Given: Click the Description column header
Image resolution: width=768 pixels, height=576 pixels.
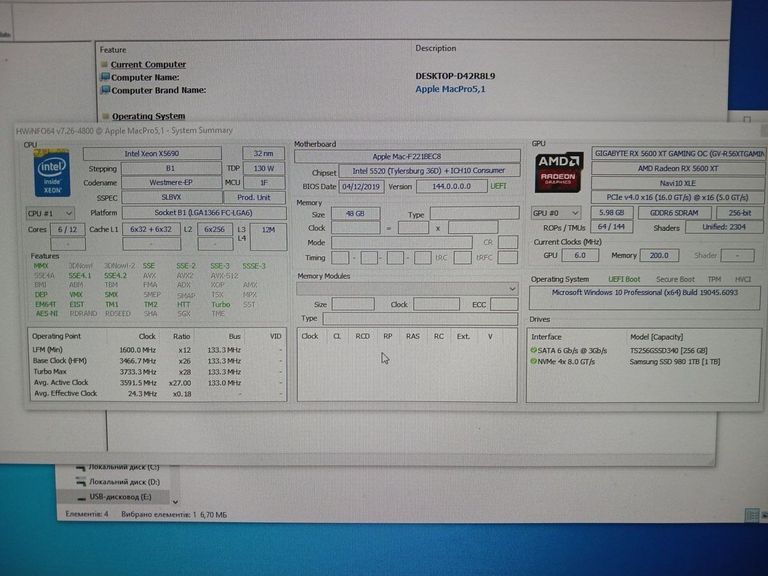Looking at the screenshot, I should tap(436, 48).
